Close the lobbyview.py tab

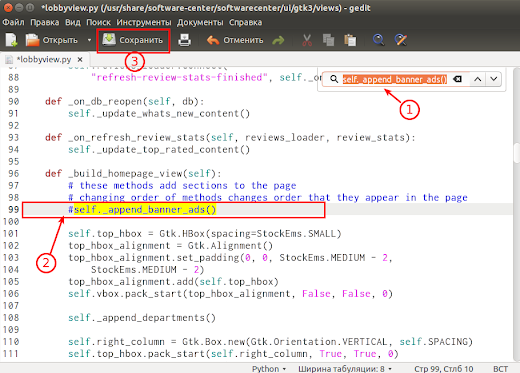click(x=80, y=60)
